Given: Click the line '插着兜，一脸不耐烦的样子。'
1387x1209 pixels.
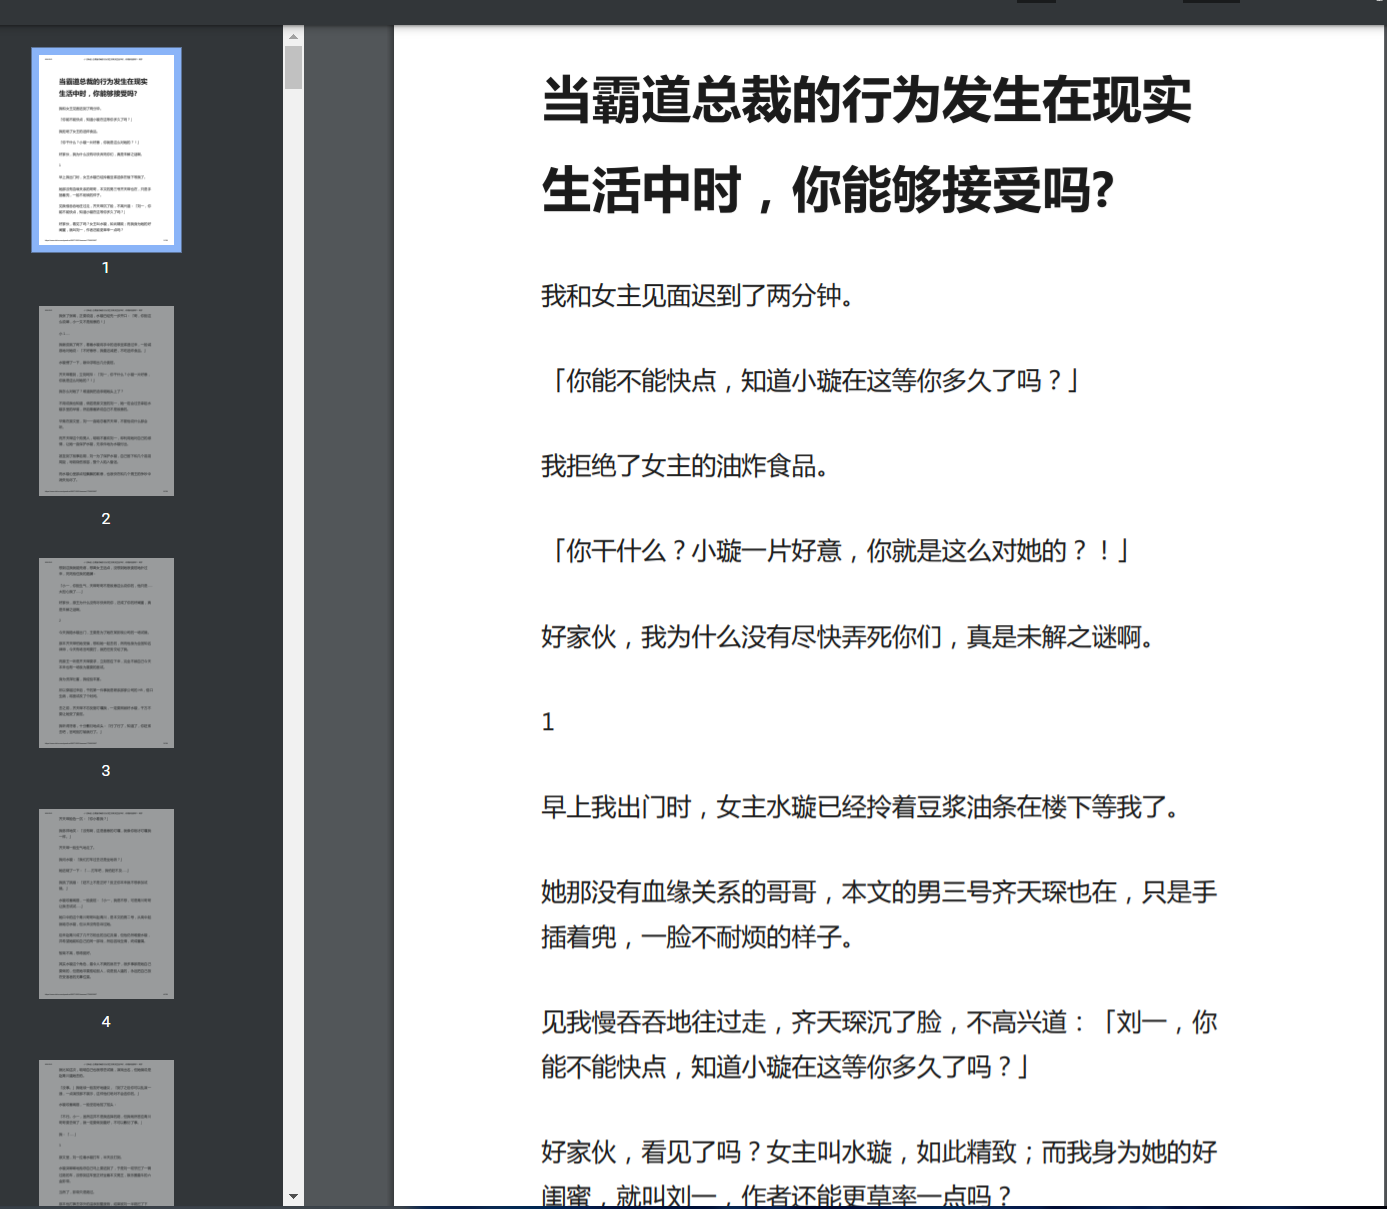Looking at the screenshot, I should (x=697, y=937).
